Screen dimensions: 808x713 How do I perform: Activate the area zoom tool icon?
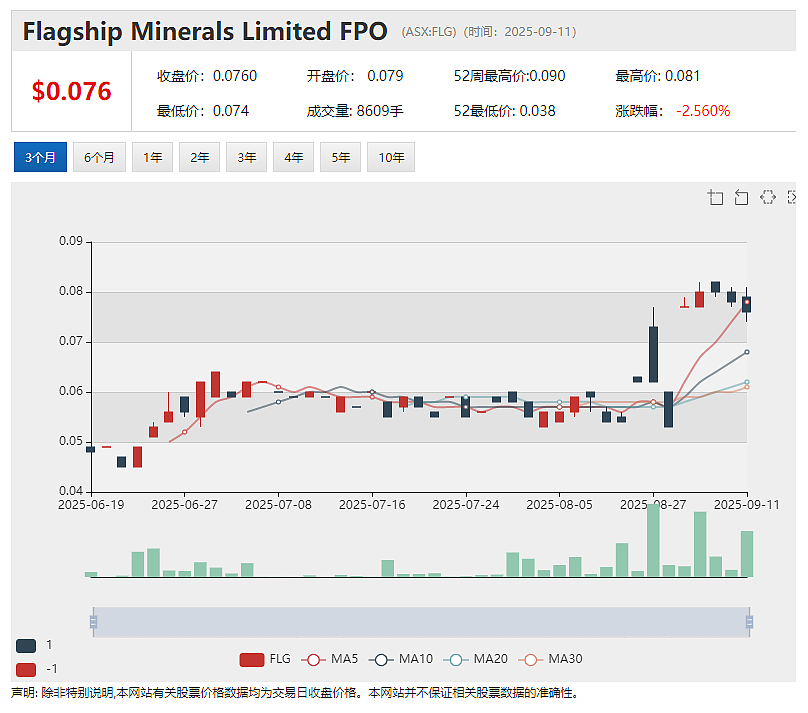[x=715, y=197]
